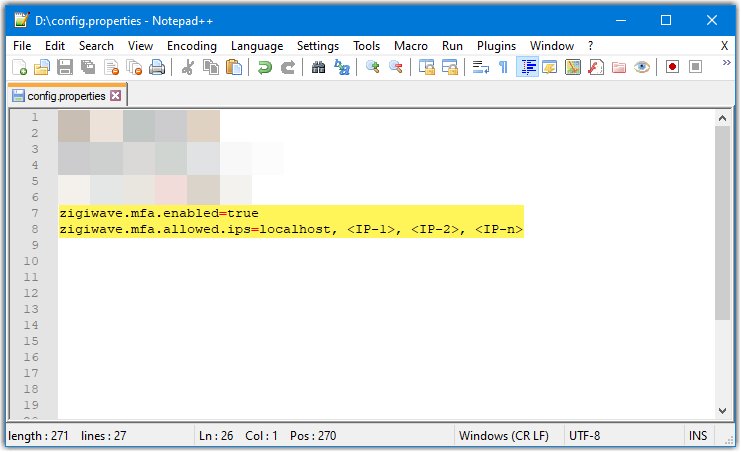Close the config.properties tab
The image size is (741, 452).
click(x=115, y=96)
